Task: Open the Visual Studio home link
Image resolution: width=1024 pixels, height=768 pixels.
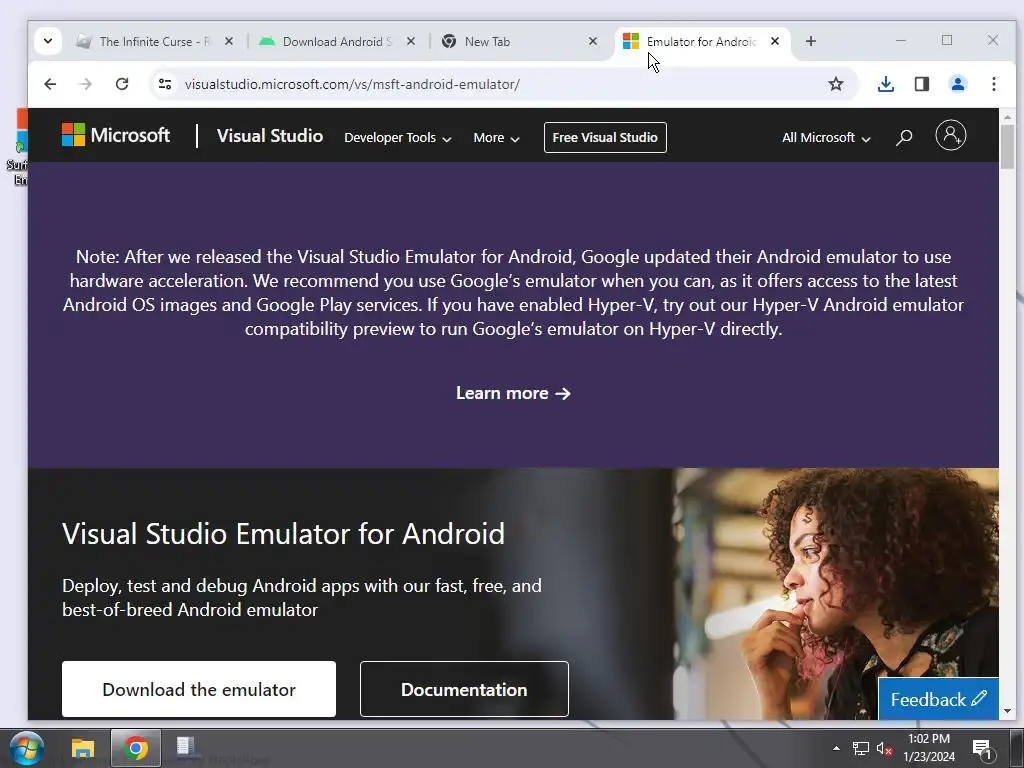Action: click(x=270, y=136)
